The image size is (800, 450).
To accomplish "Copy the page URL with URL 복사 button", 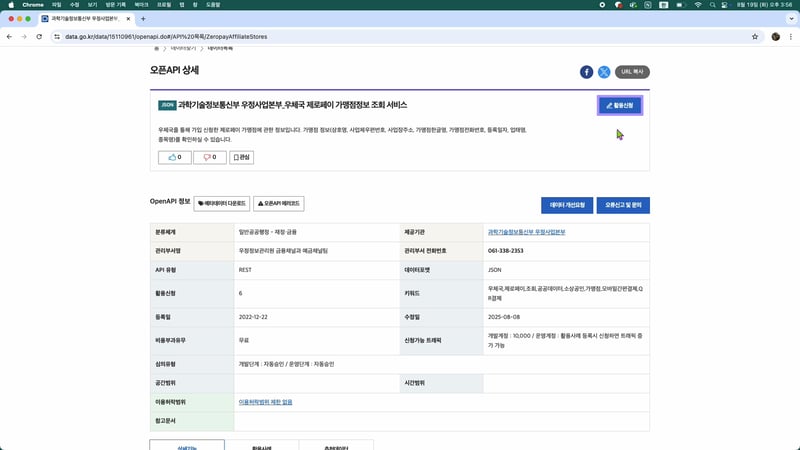I will point(632,72).
